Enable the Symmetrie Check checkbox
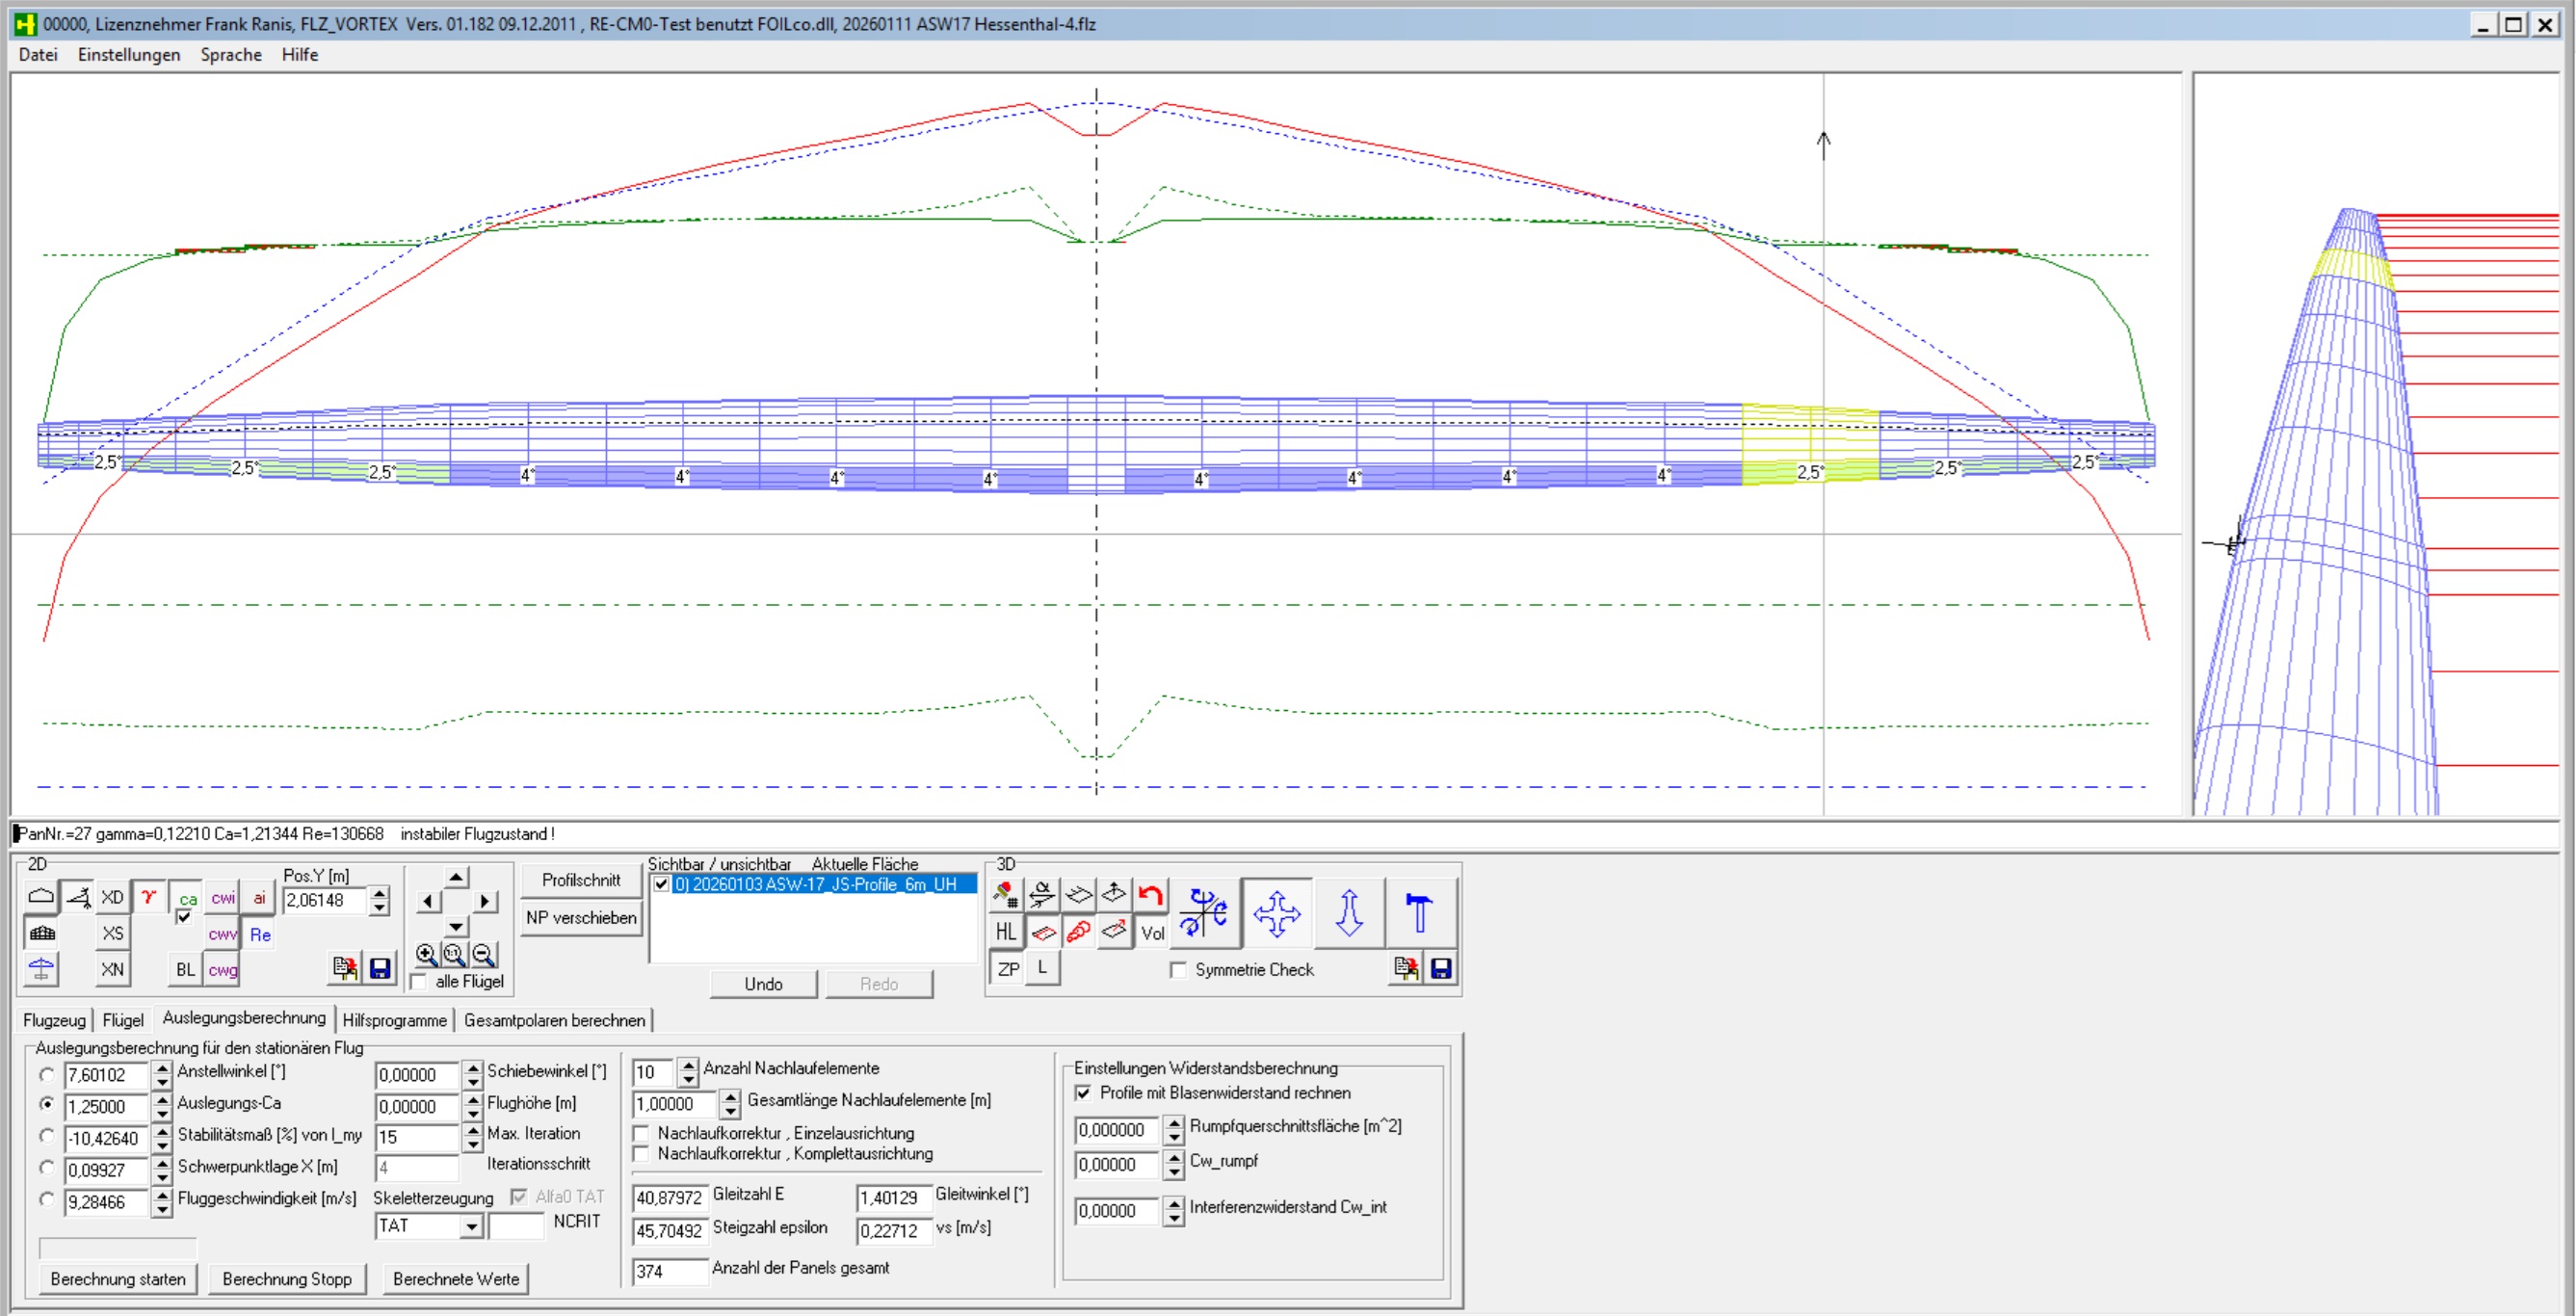This screenshot has height=1316, width=2576. (x=1179, y=970)
